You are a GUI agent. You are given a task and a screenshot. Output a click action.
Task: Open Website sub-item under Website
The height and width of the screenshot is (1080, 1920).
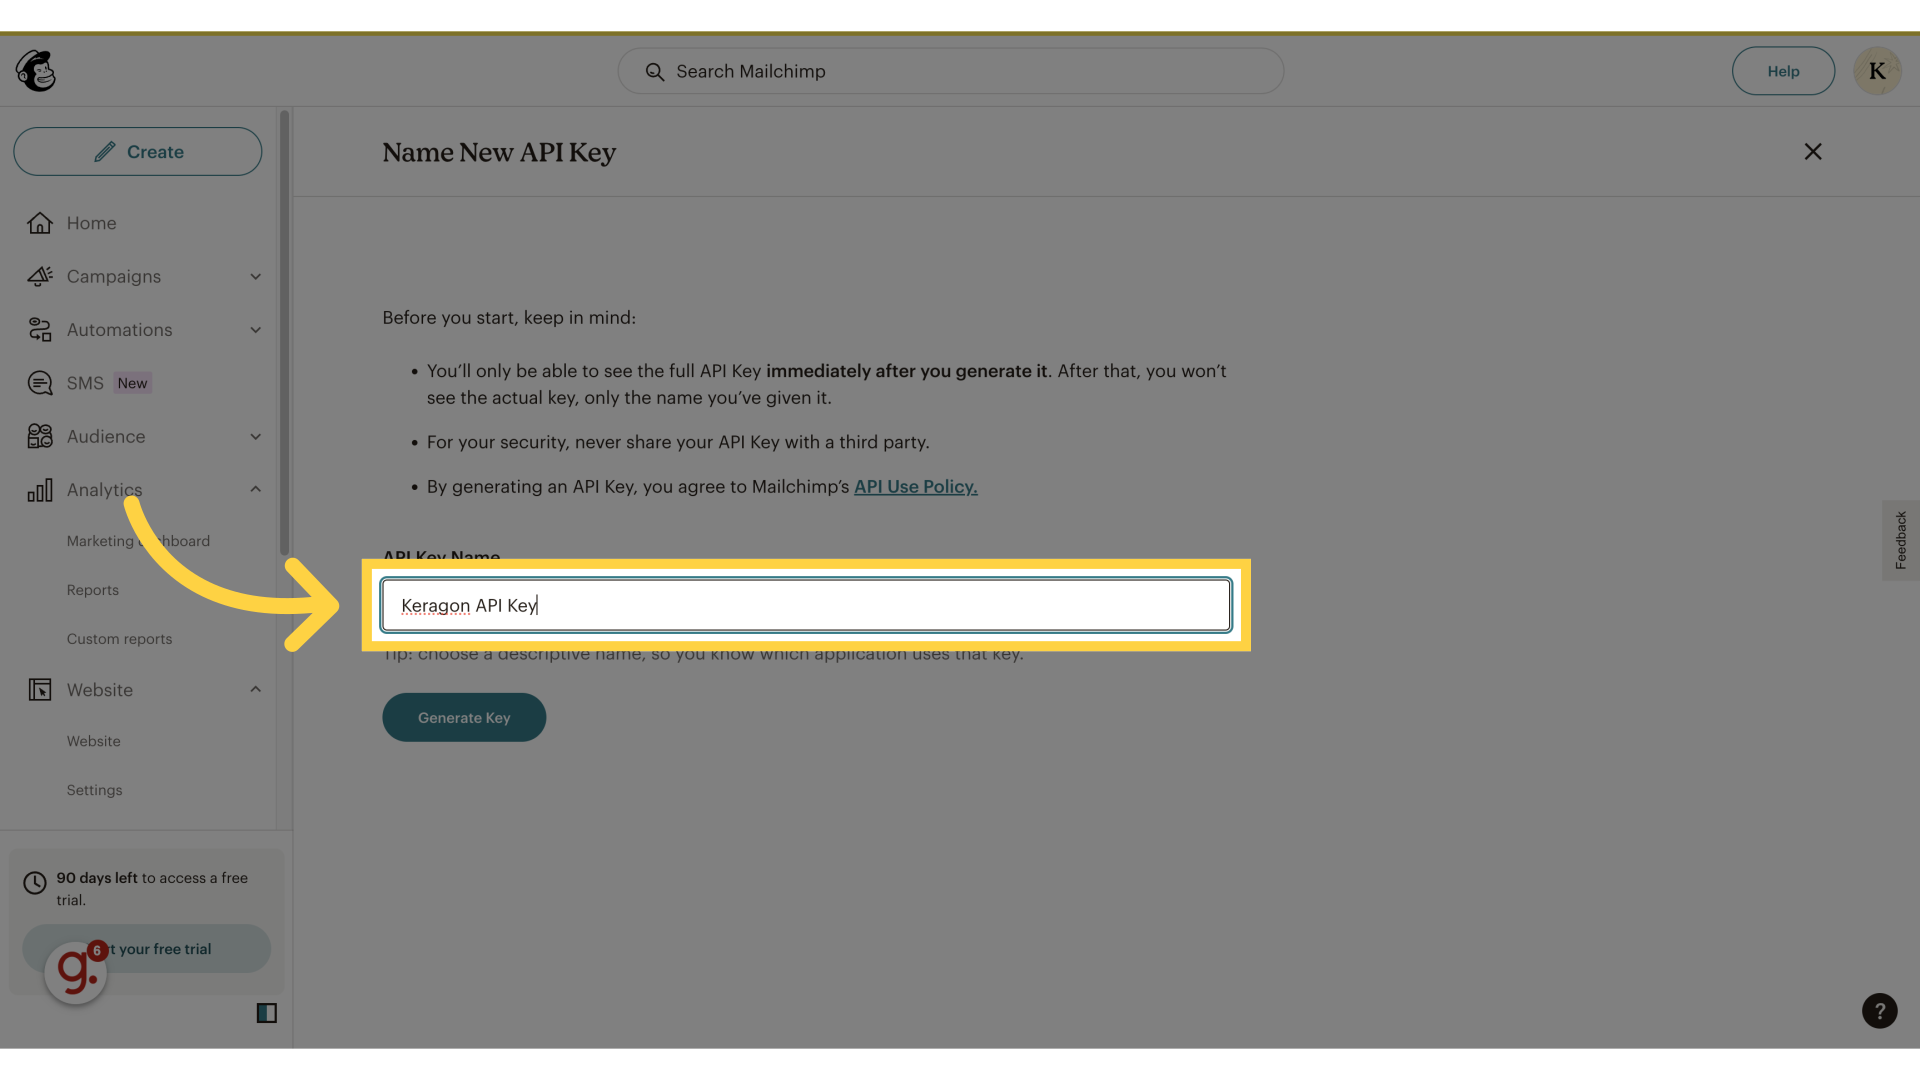(94, 741)
